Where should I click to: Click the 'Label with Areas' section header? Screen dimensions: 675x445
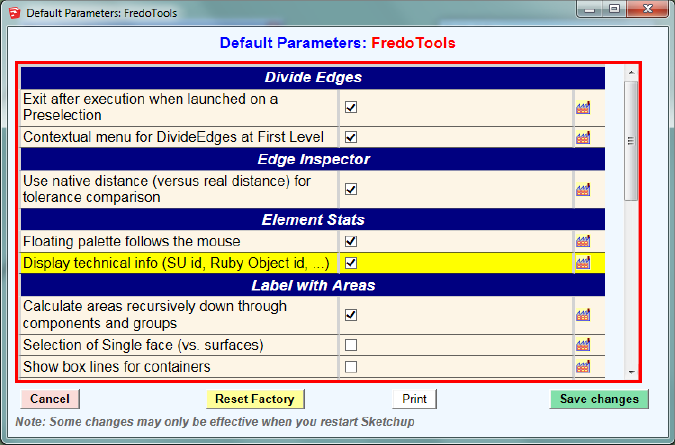313,285
